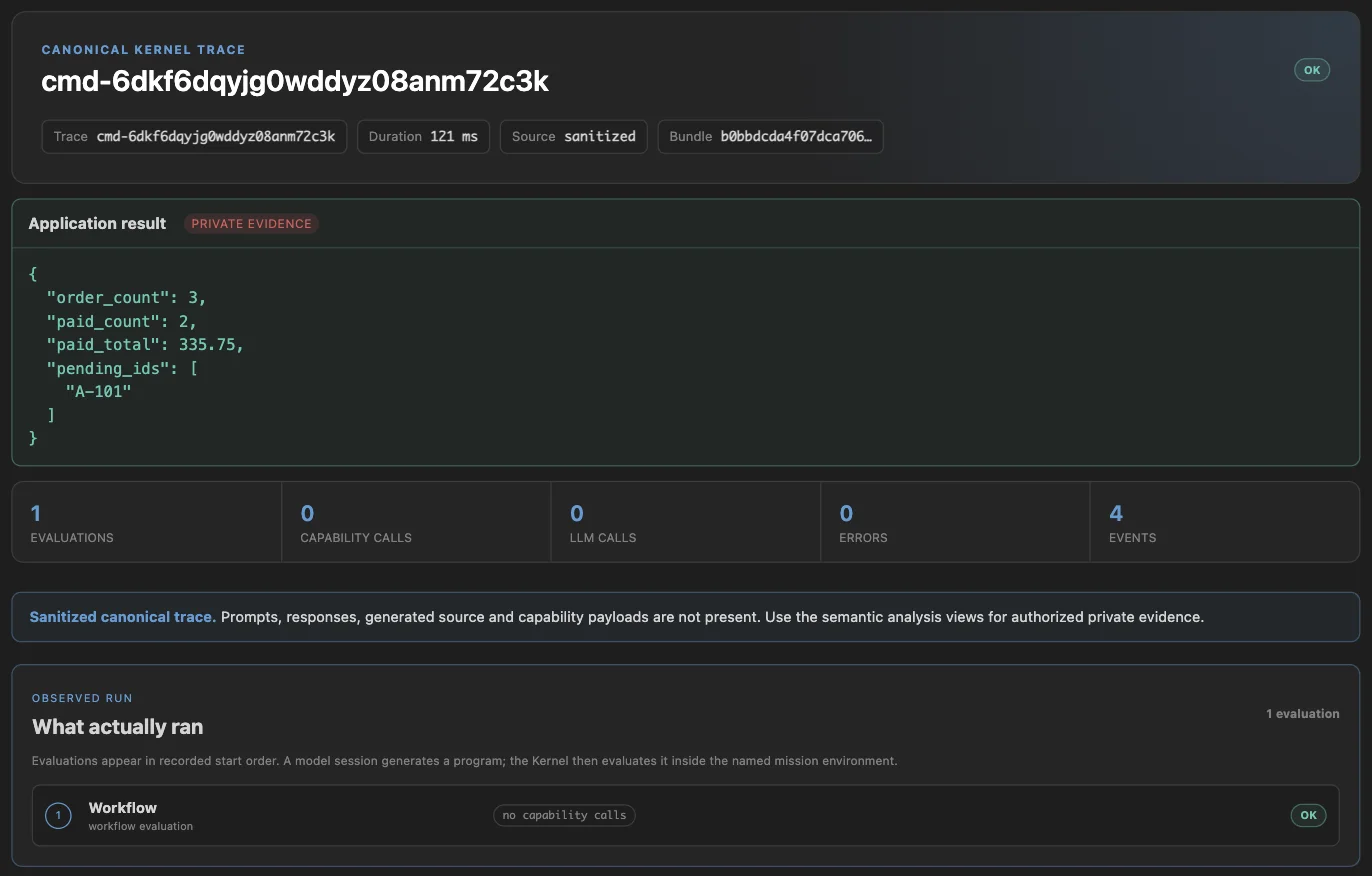Screen dimensions: 1372x876
Task: Click the "paid_count": 2 line
Action: 122,321
